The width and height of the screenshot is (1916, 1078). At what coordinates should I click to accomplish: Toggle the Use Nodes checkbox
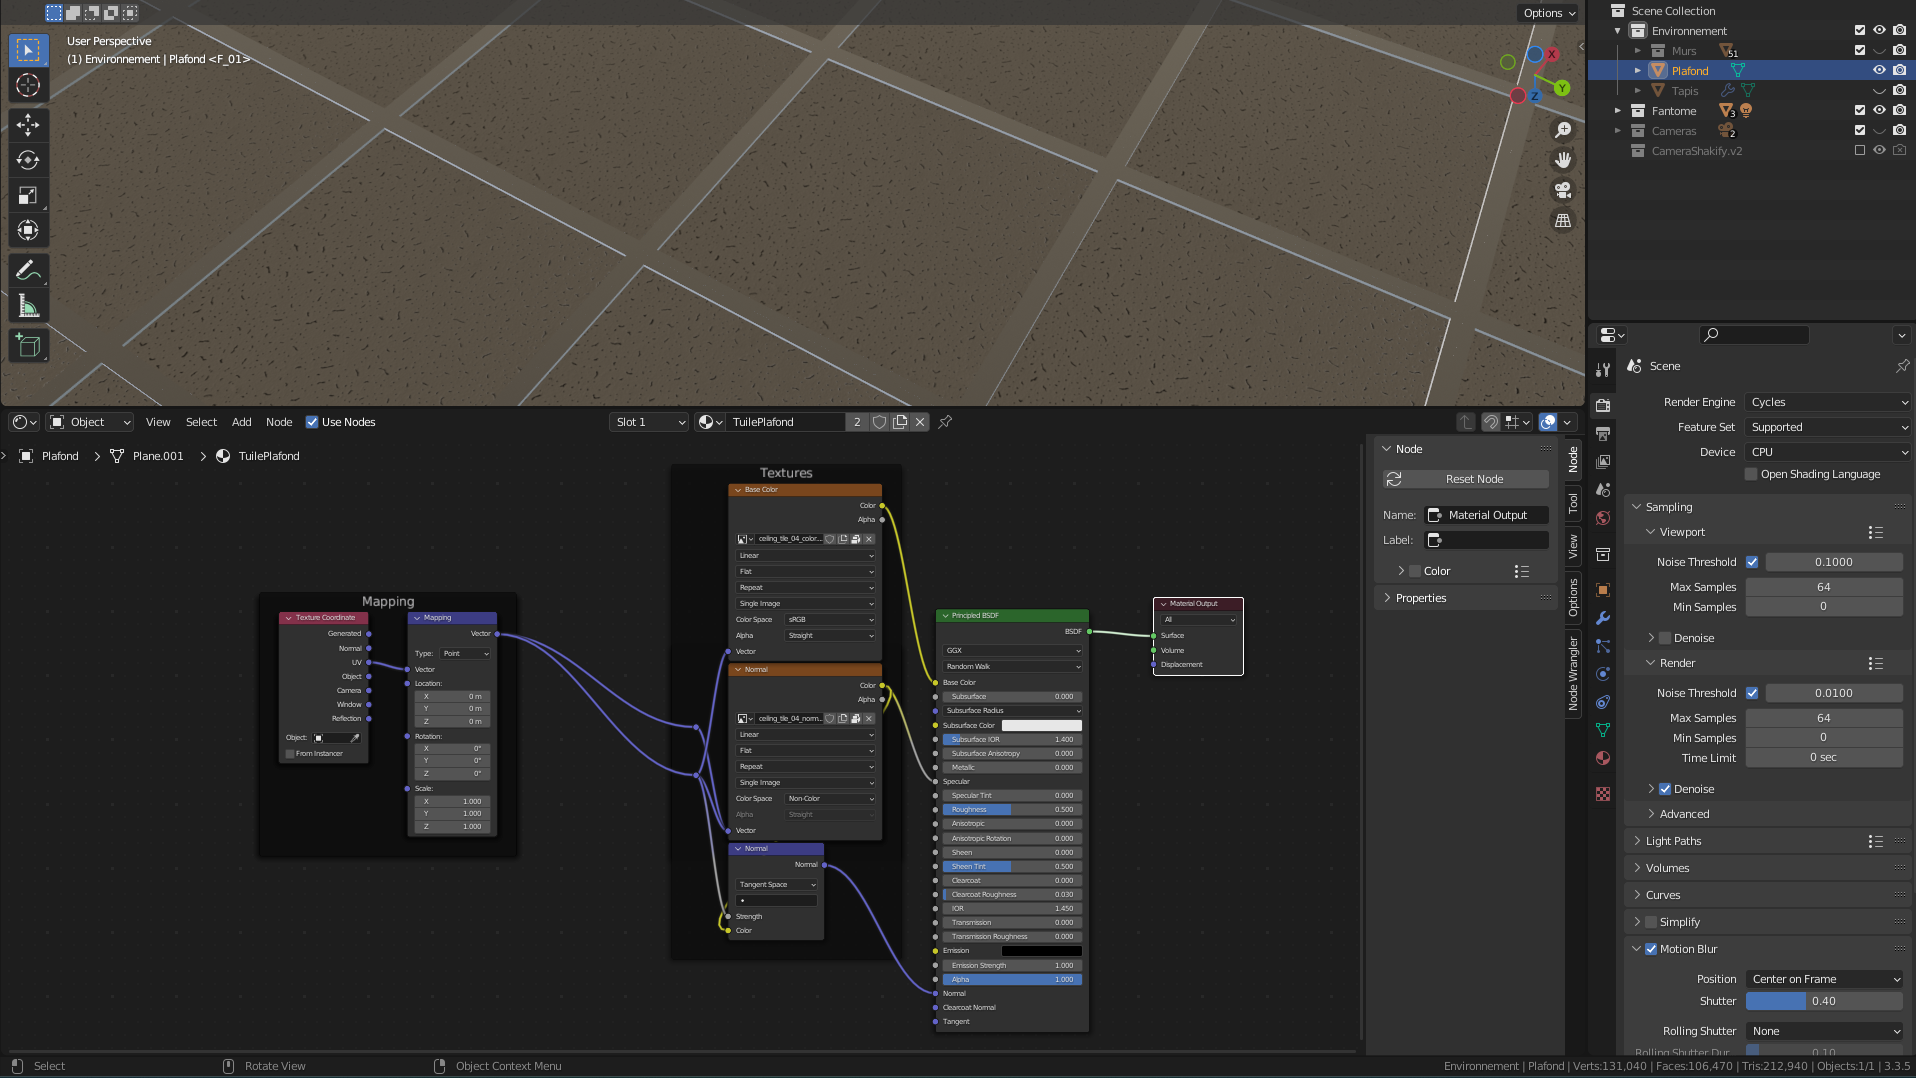click(x=312, y=422)
